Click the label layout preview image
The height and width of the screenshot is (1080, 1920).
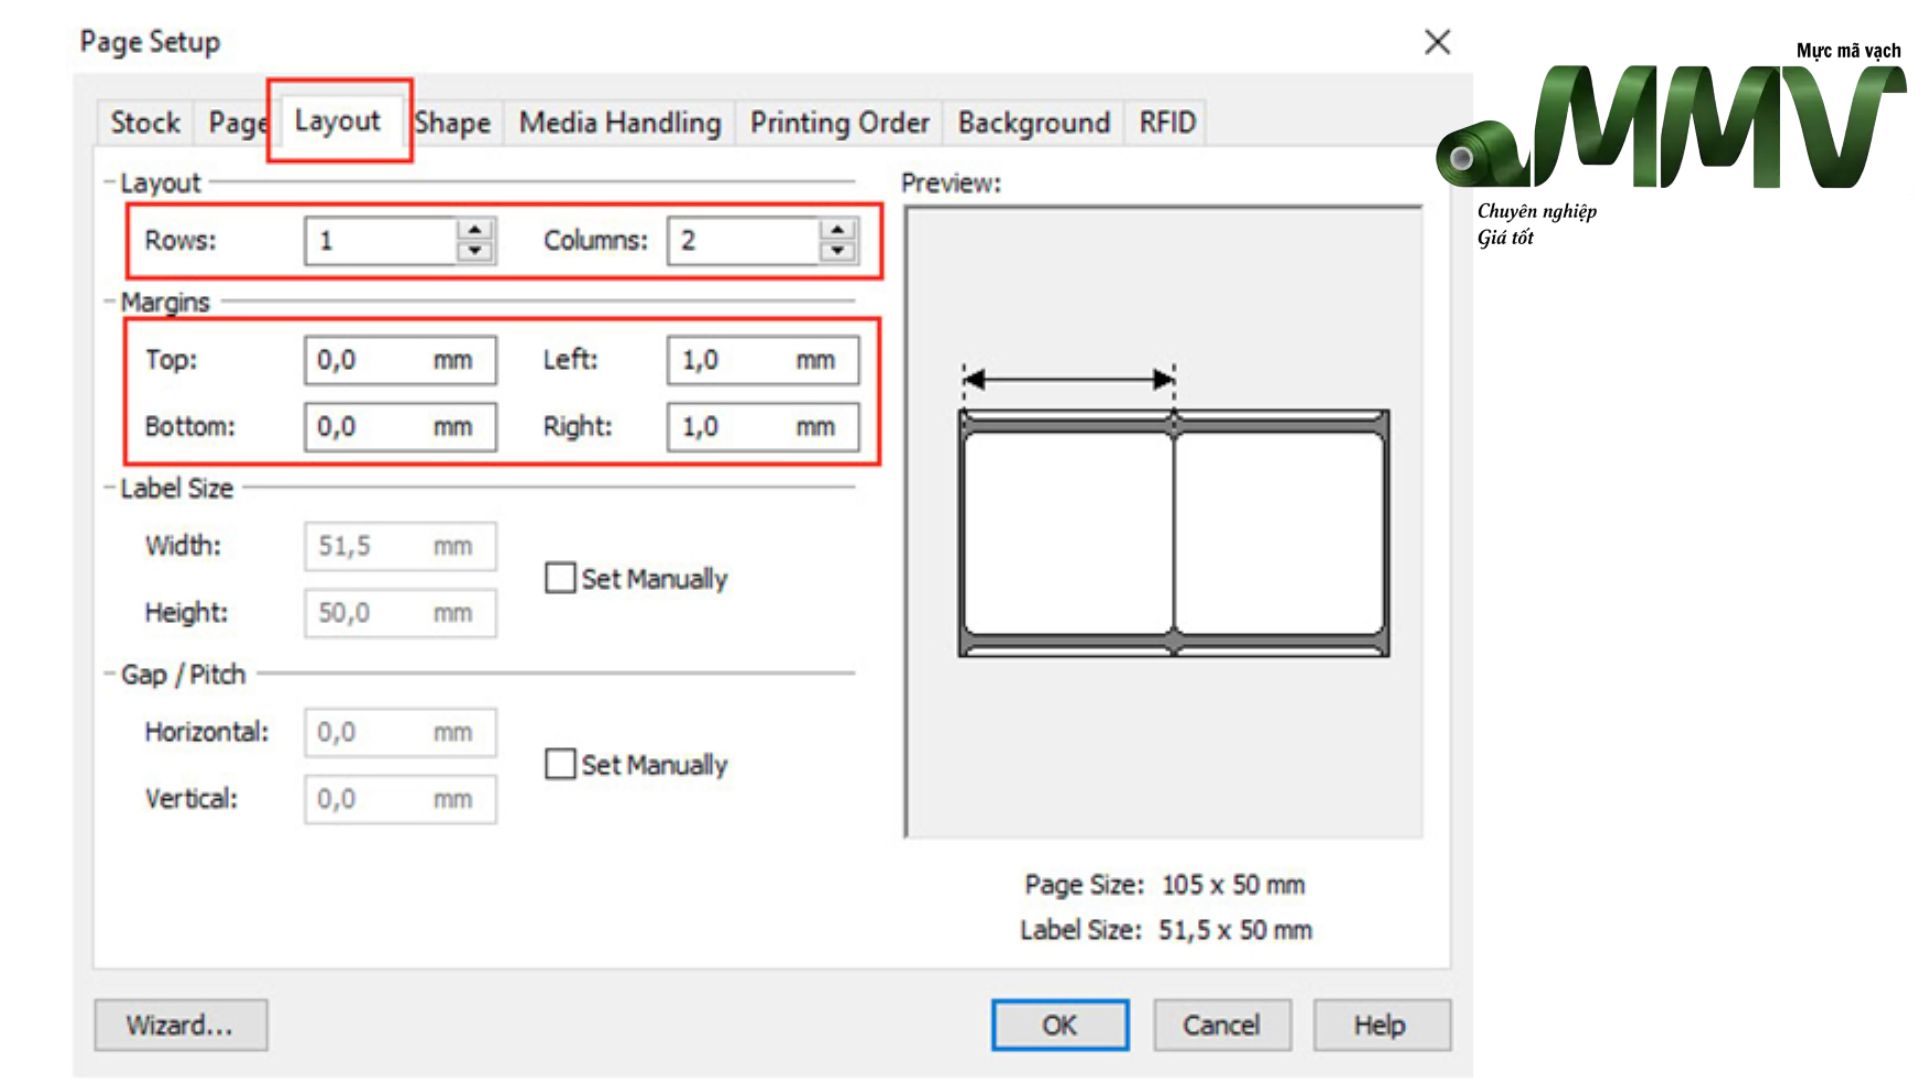[x=1164, y=522]
